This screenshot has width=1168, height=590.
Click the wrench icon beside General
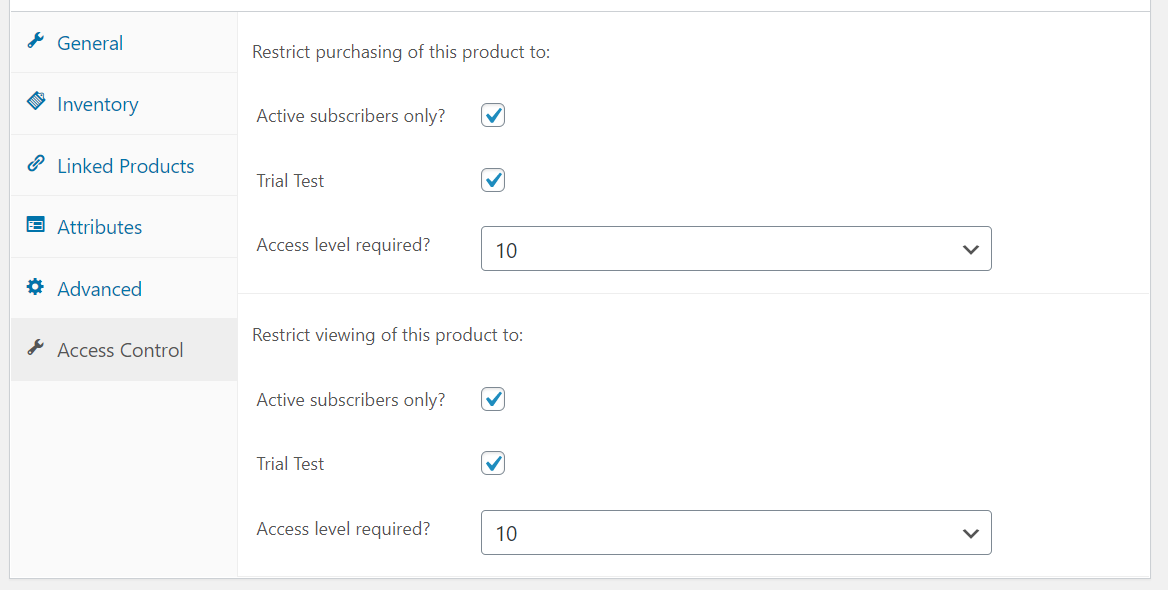pos(36,41)
